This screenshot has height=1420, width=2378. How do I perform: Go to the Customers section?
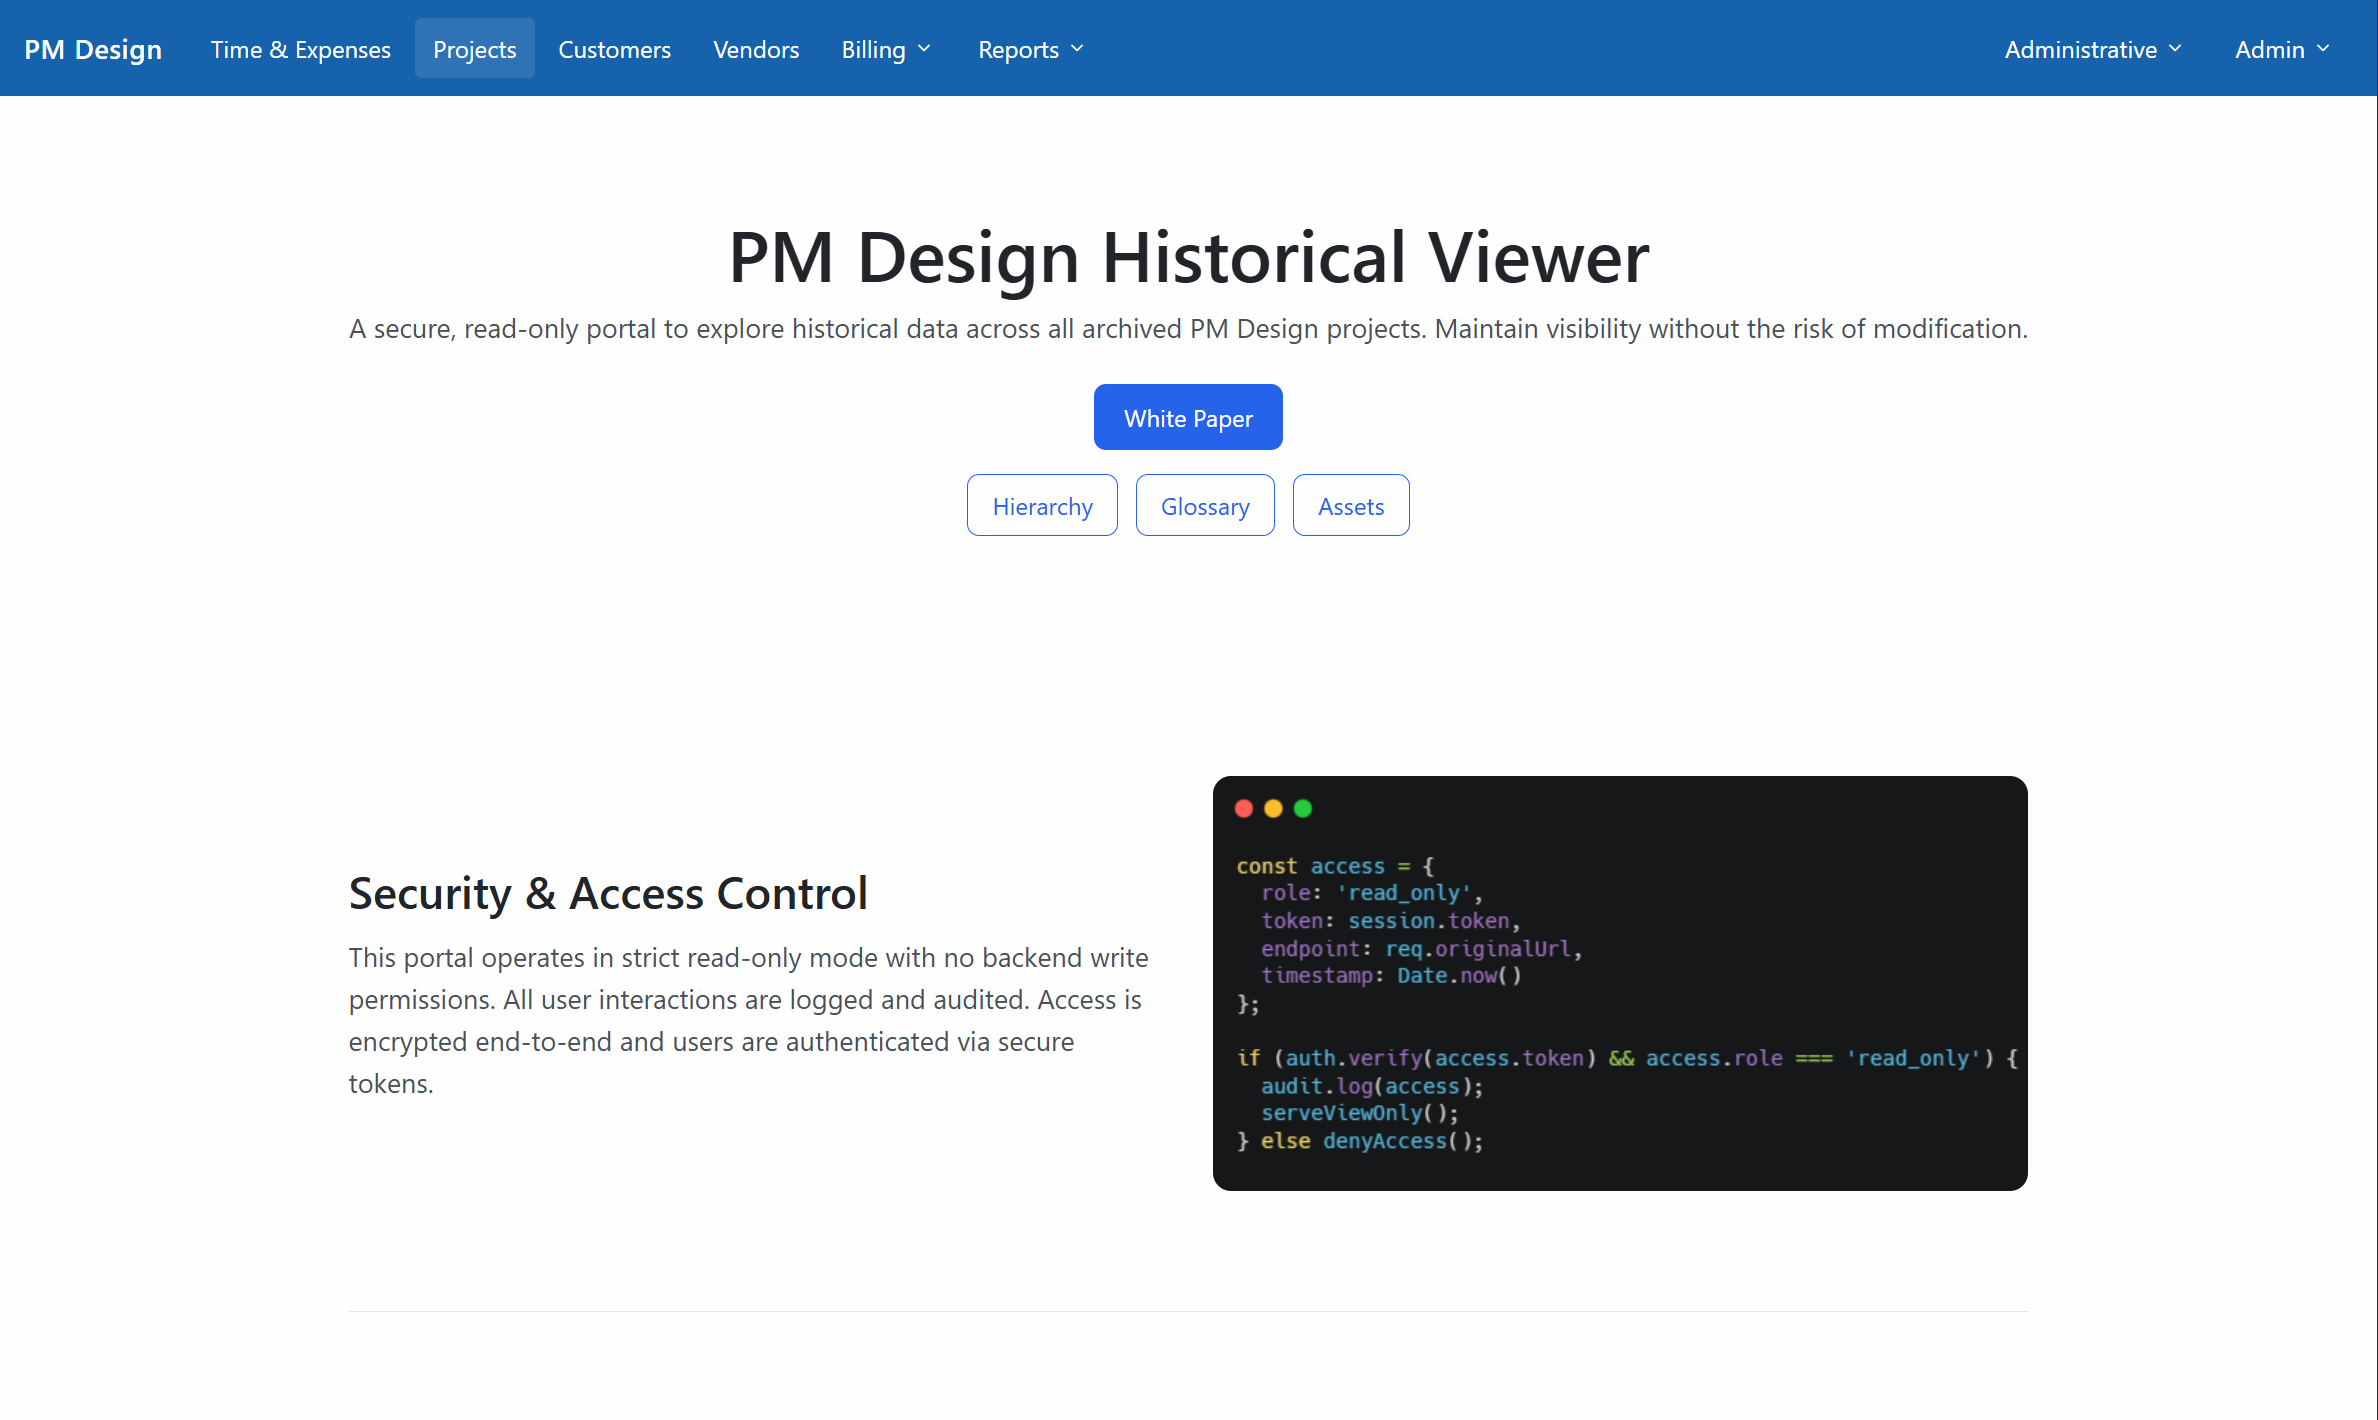[x=614, y=48]
